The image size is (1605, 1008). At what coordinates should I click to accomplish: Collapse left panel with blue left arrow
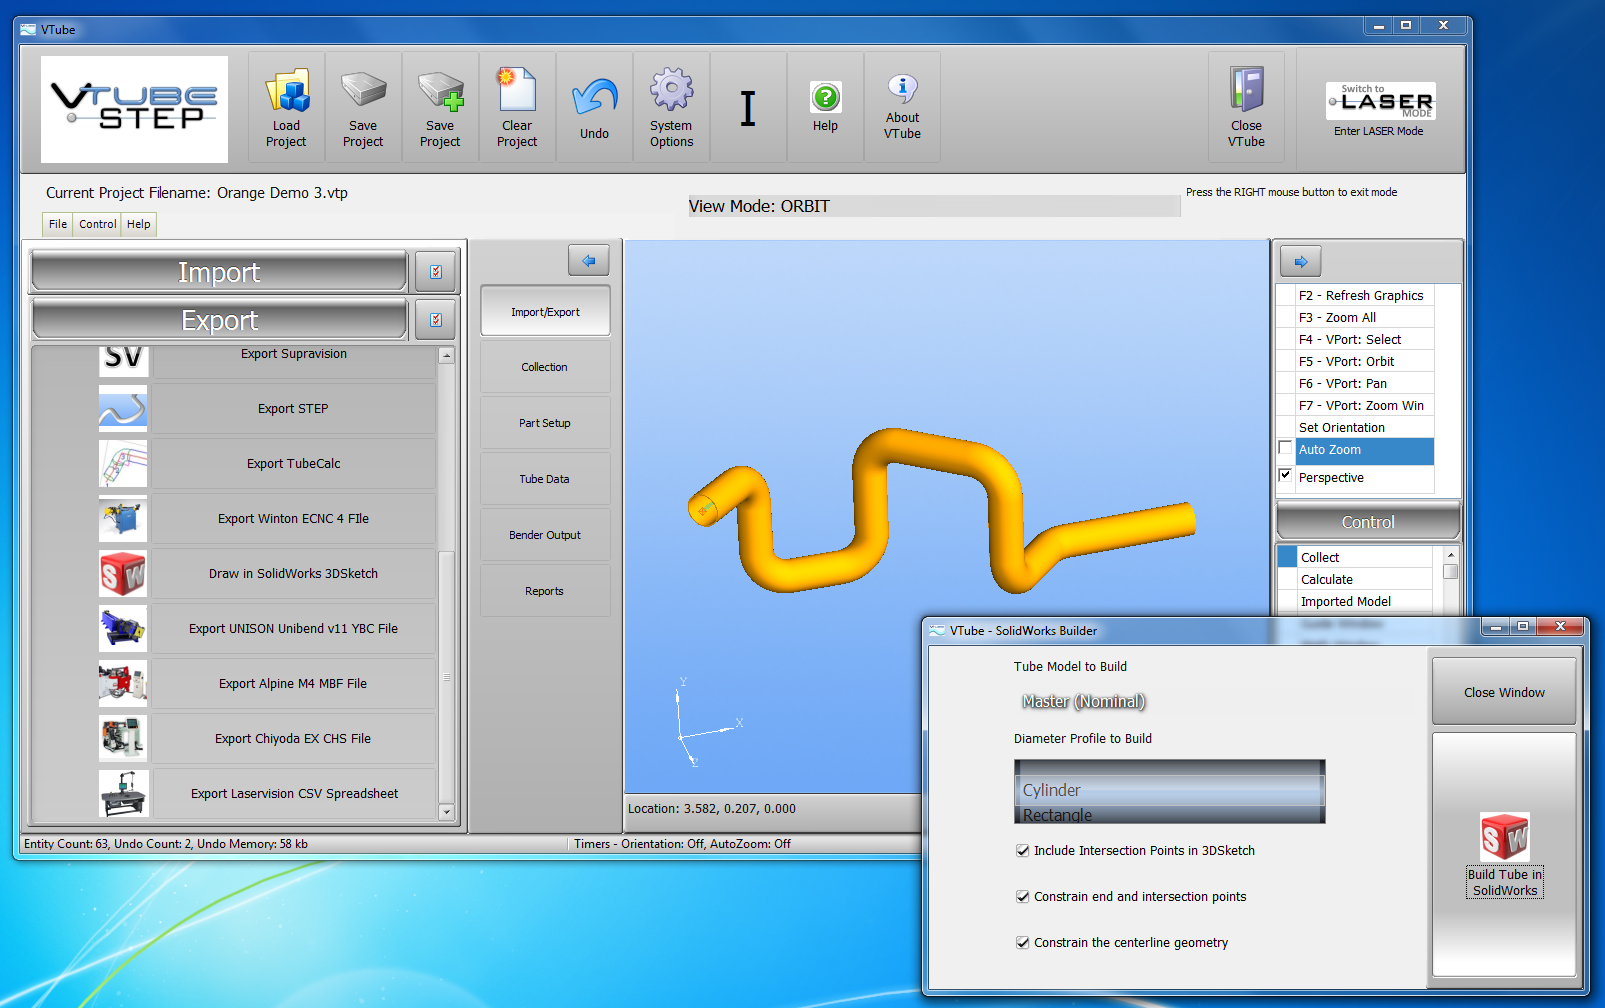pos(589,260)
